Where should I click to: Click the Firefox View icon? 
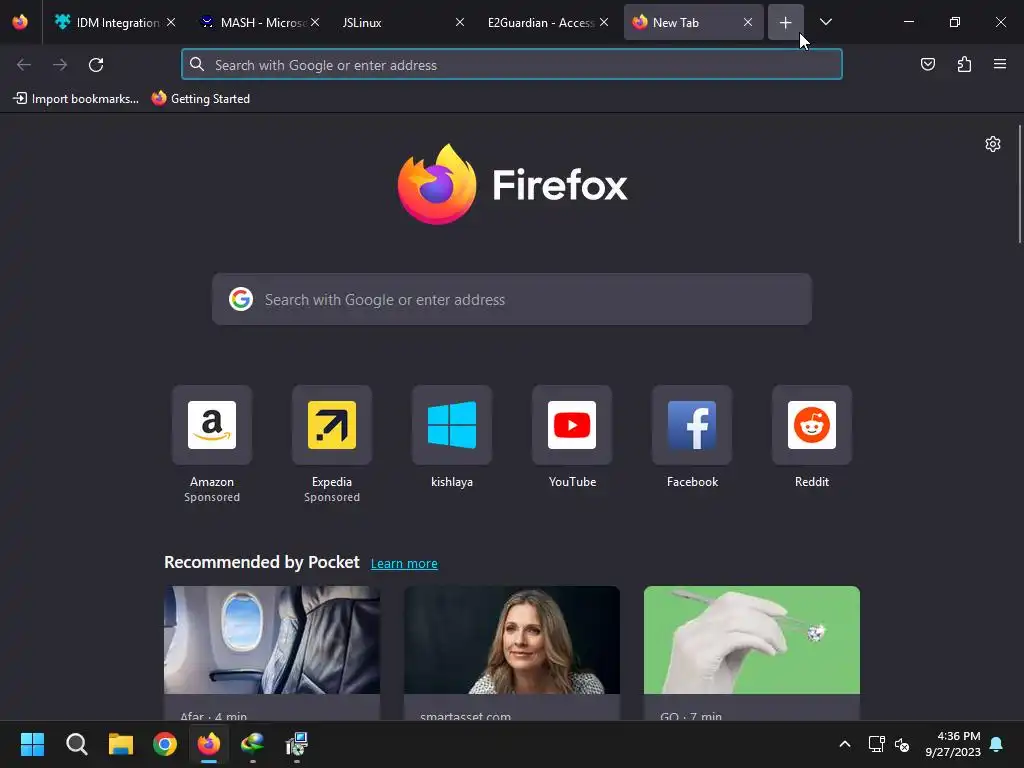pos(20,22)
